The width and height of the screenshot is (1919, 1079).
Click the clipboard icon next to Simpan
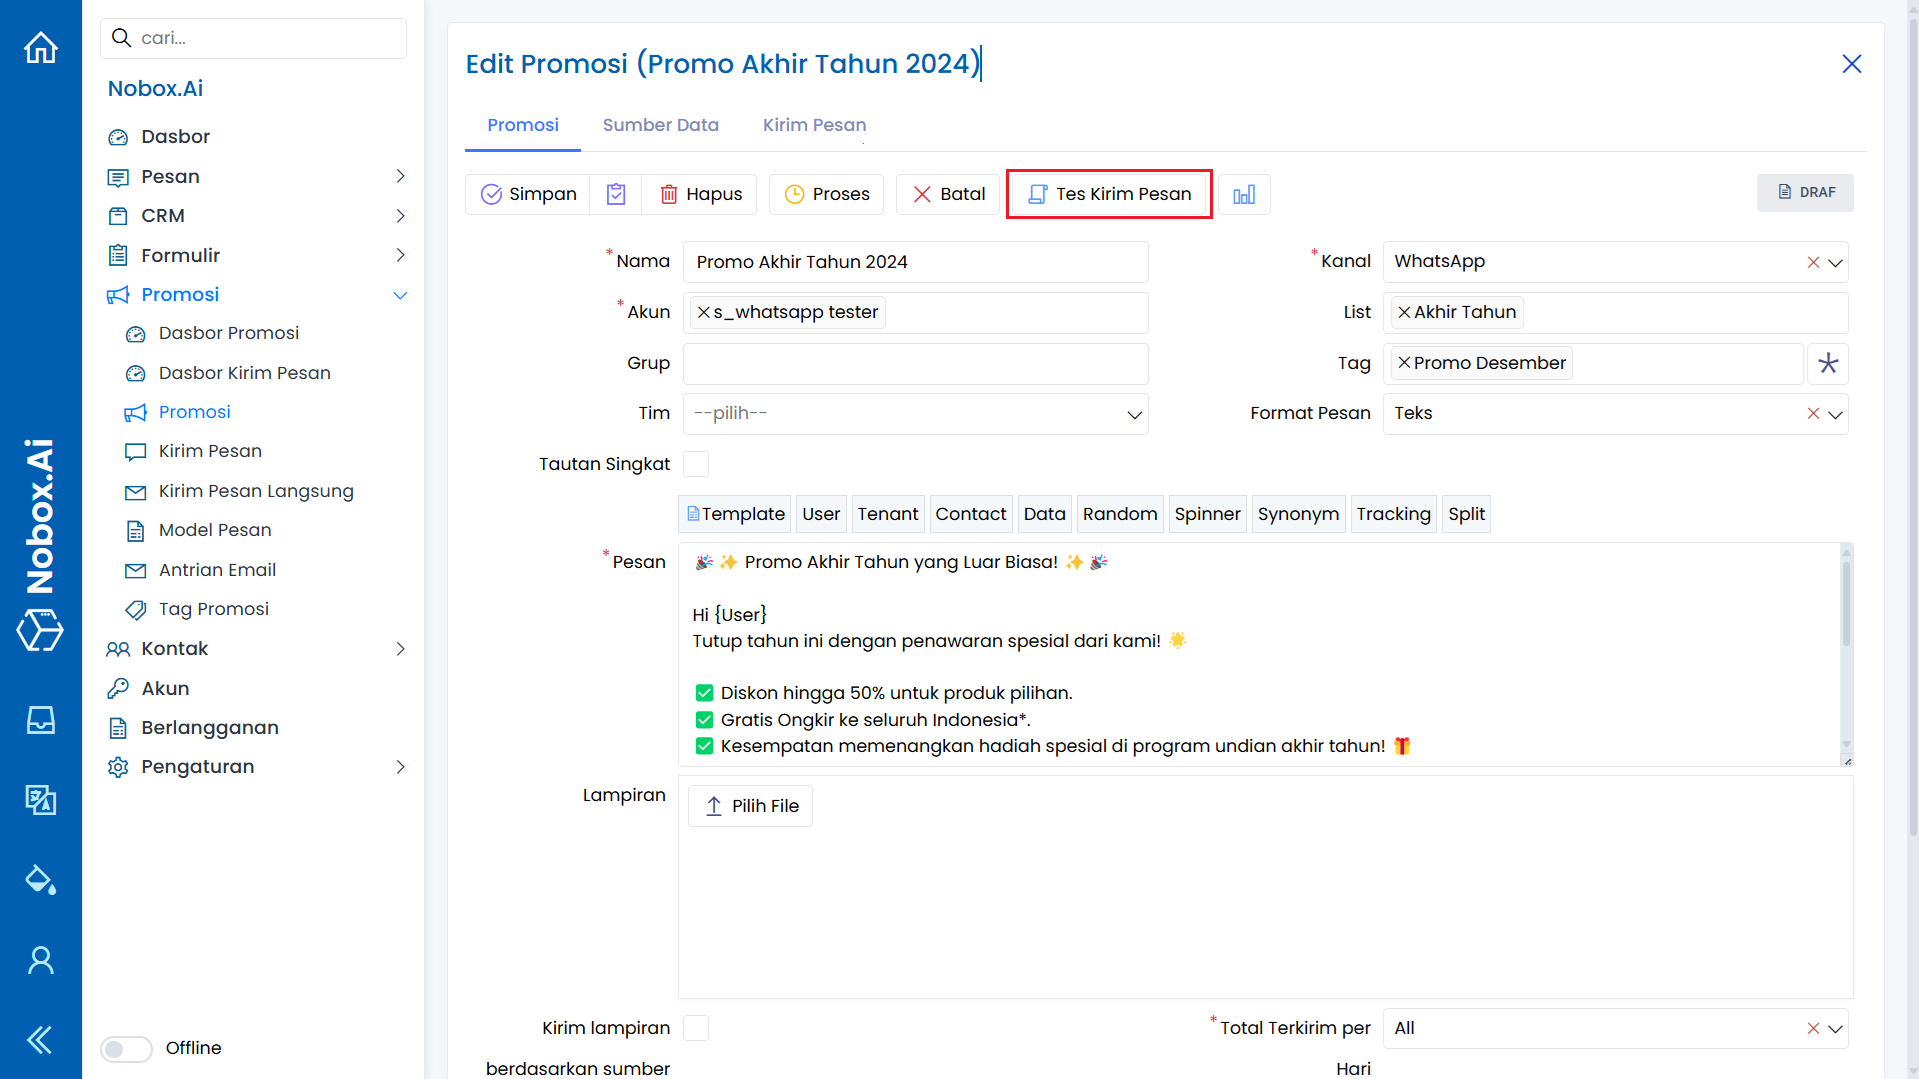(616, 194)
